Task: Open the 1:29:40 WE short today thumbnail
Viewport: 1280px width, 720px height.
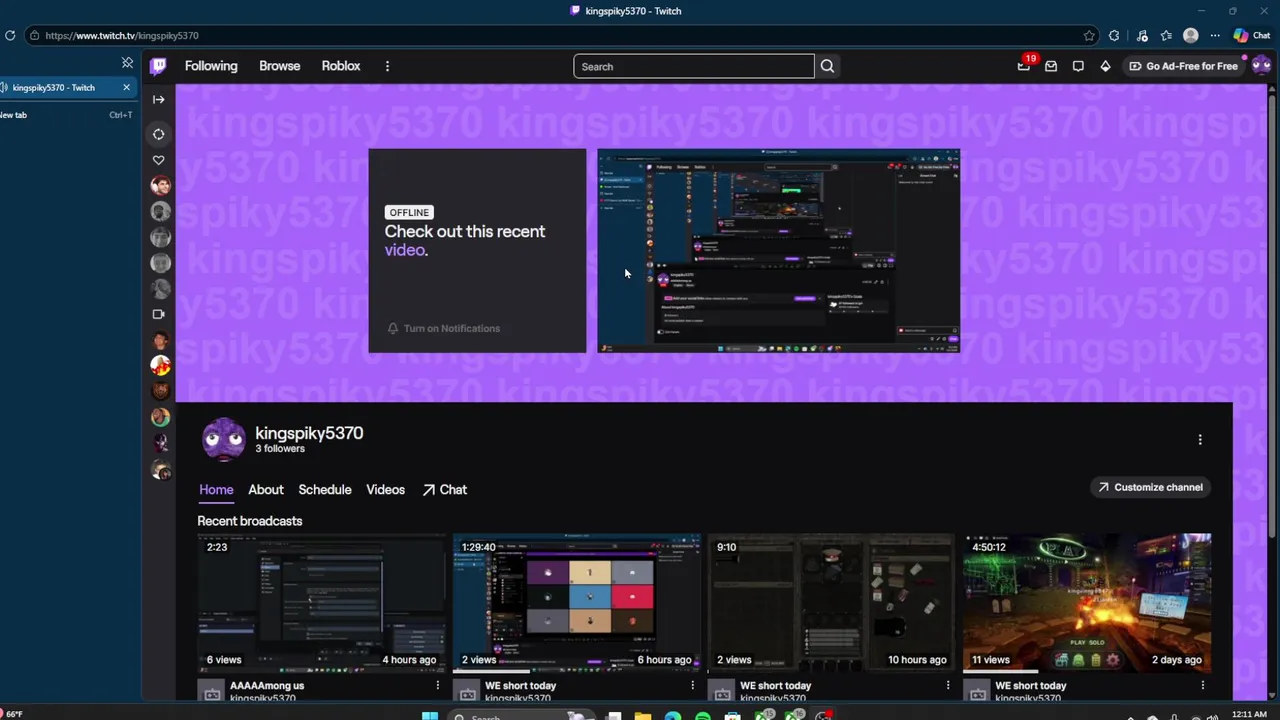Action: coord(577,603)
